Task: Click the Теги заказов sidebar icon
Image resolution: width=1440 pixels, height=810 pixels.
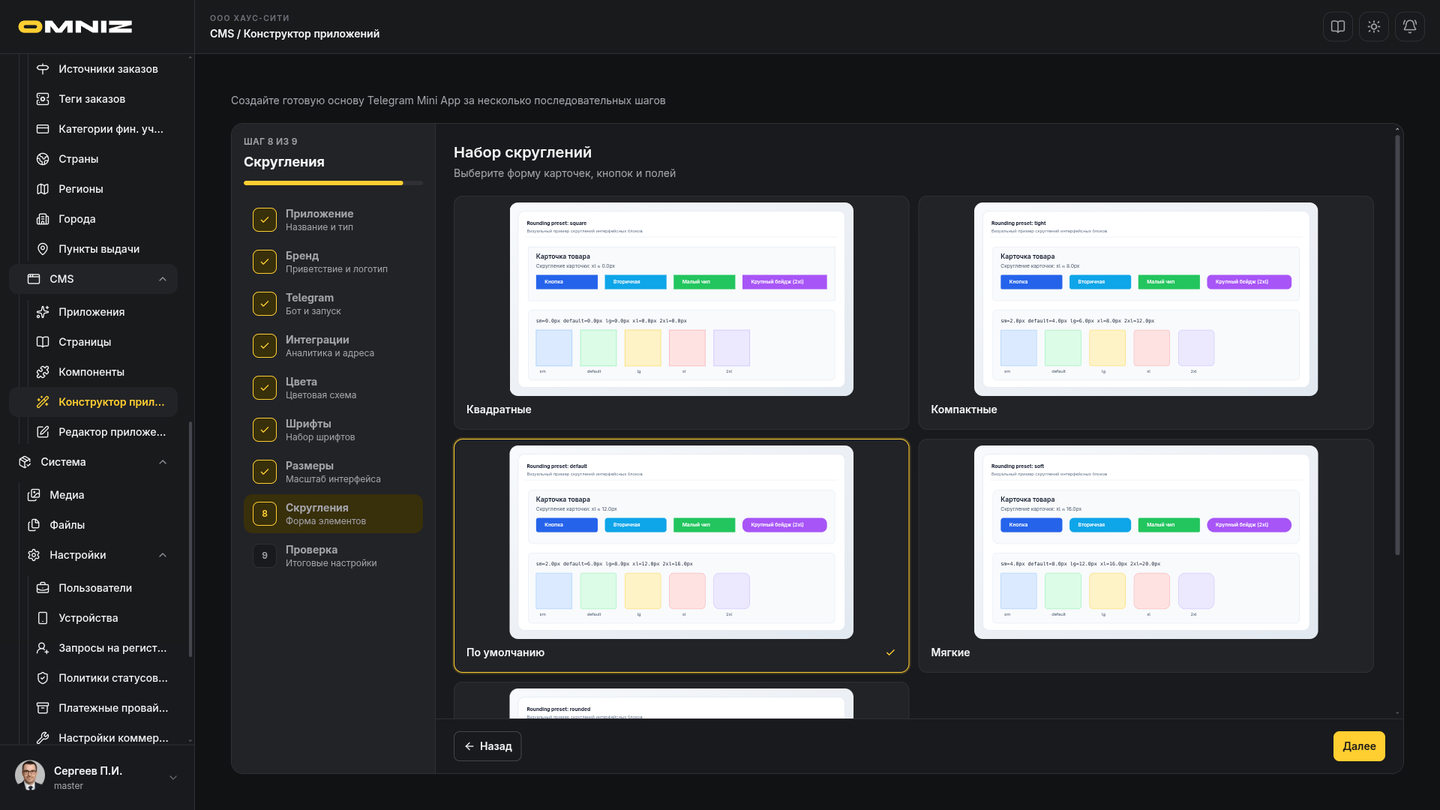Action: 43,99
